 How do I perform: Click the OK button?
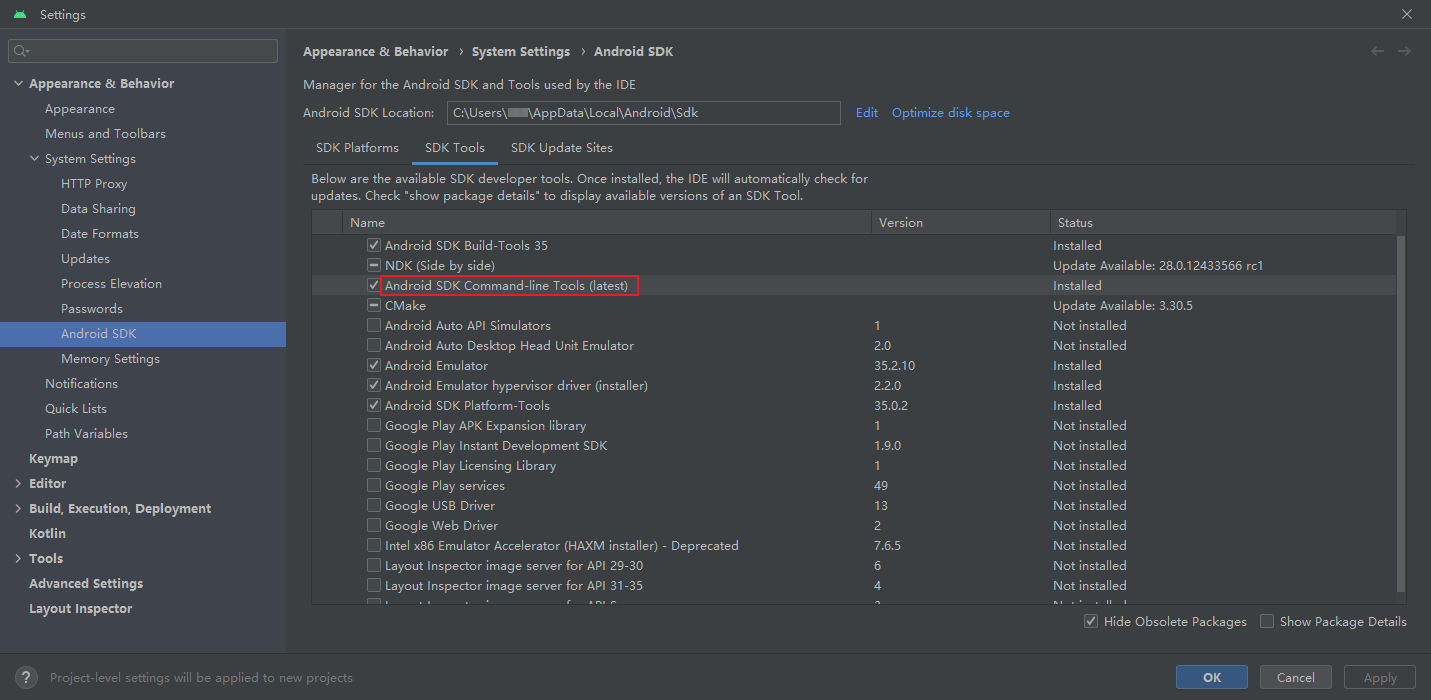(1212, 677)
